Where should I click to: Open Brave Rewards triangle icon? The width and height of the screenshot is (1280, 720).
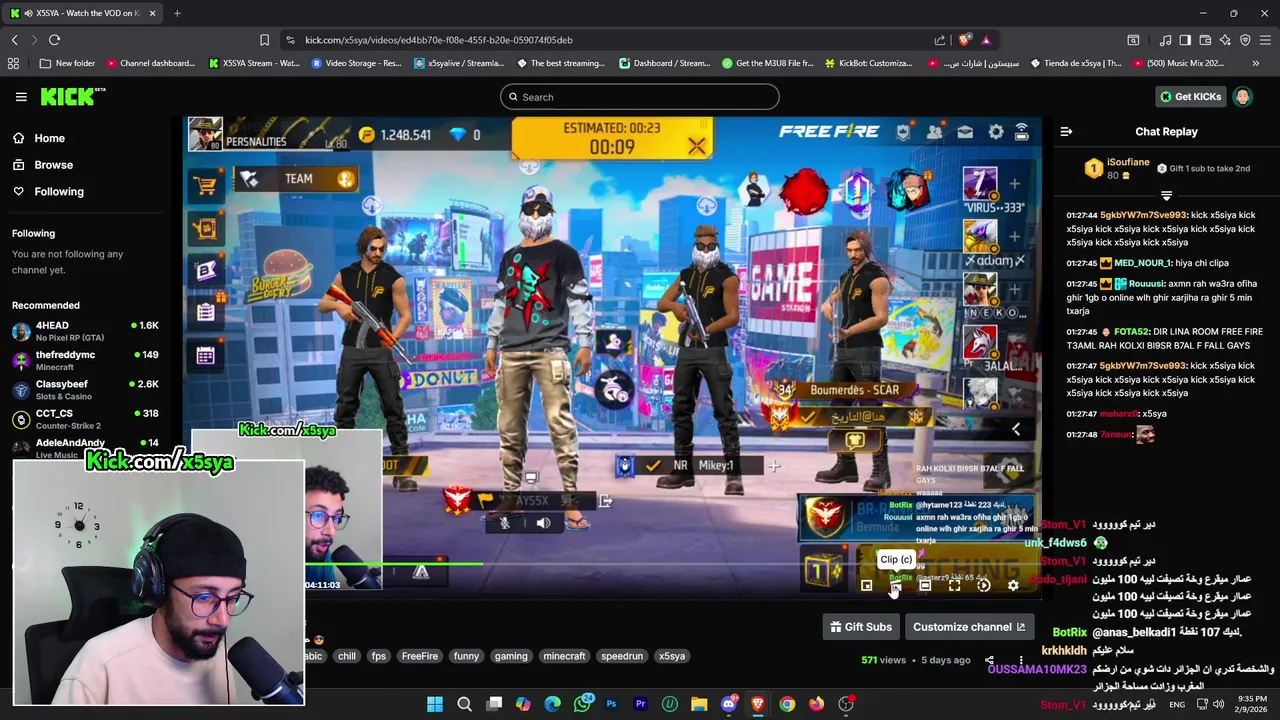coord(986,40)
